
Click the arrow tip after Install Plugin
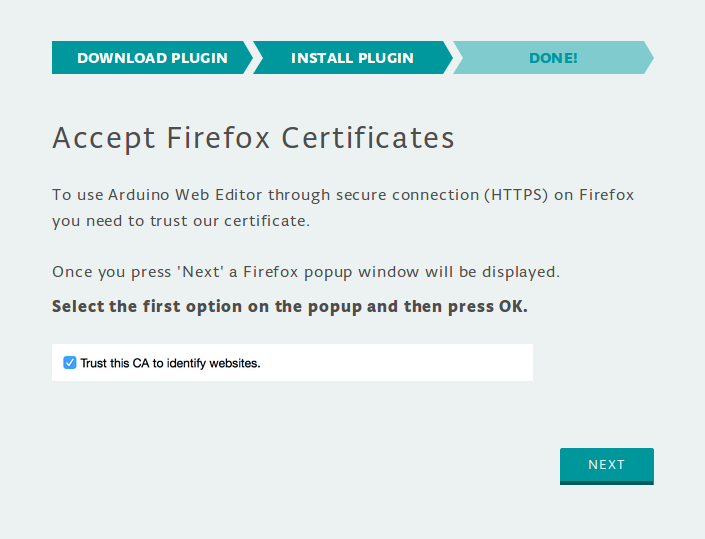(447, 58)
